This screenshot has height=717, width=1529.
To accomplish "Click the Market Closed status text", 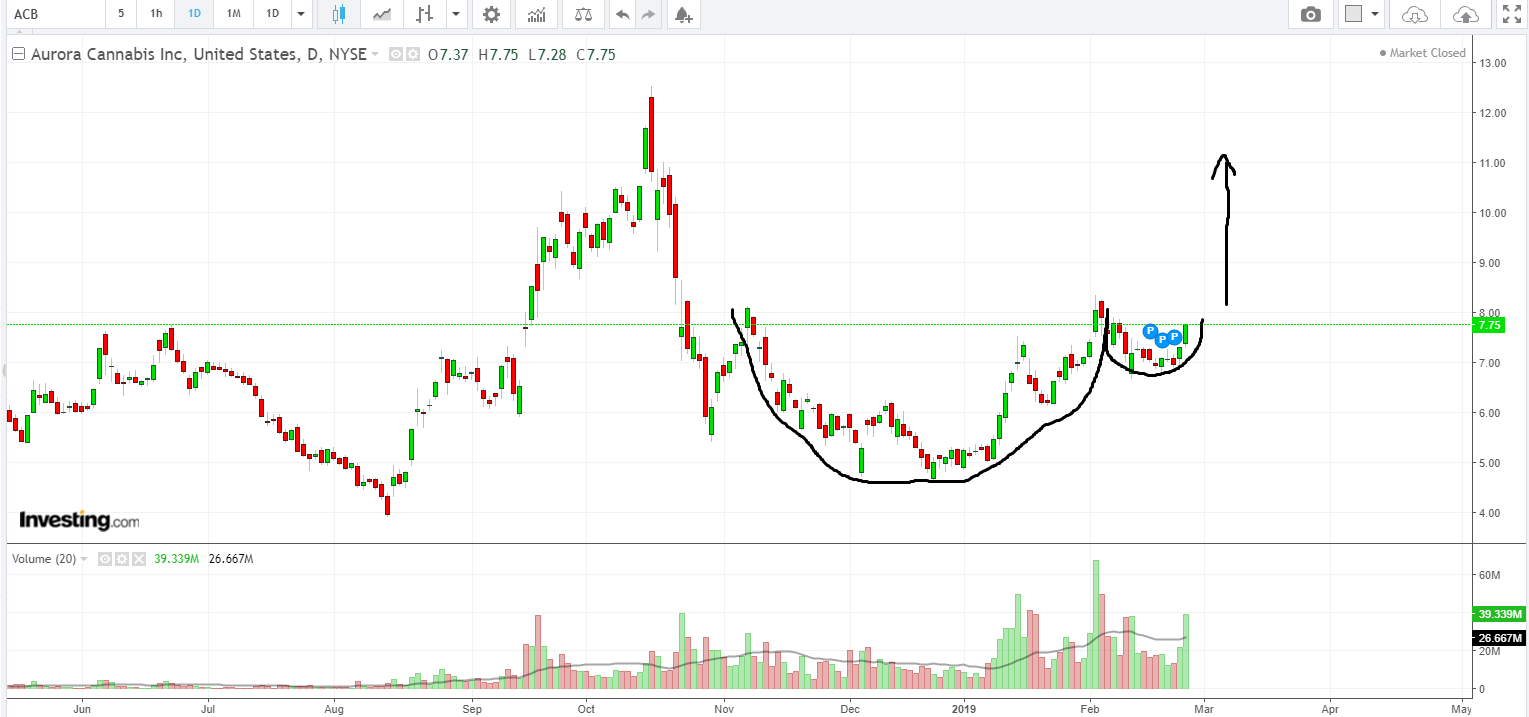I will tap(1427, 53).
